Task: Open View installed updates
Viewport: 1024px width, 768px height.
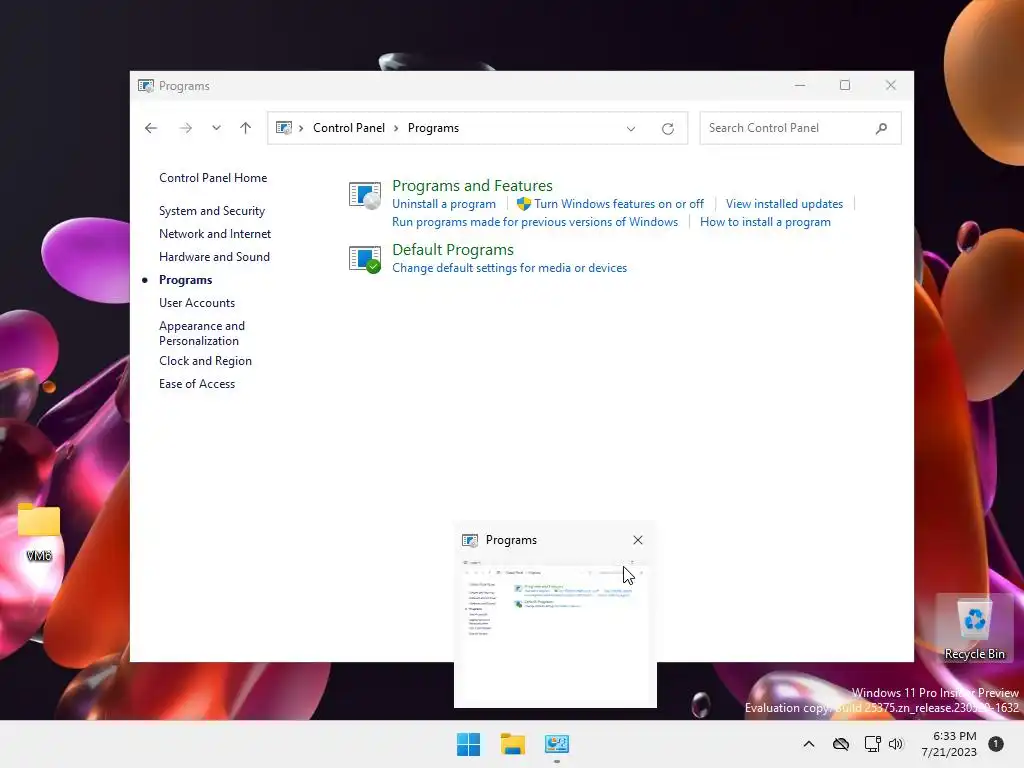Action: pyautogui.click(x=784, y=204)
